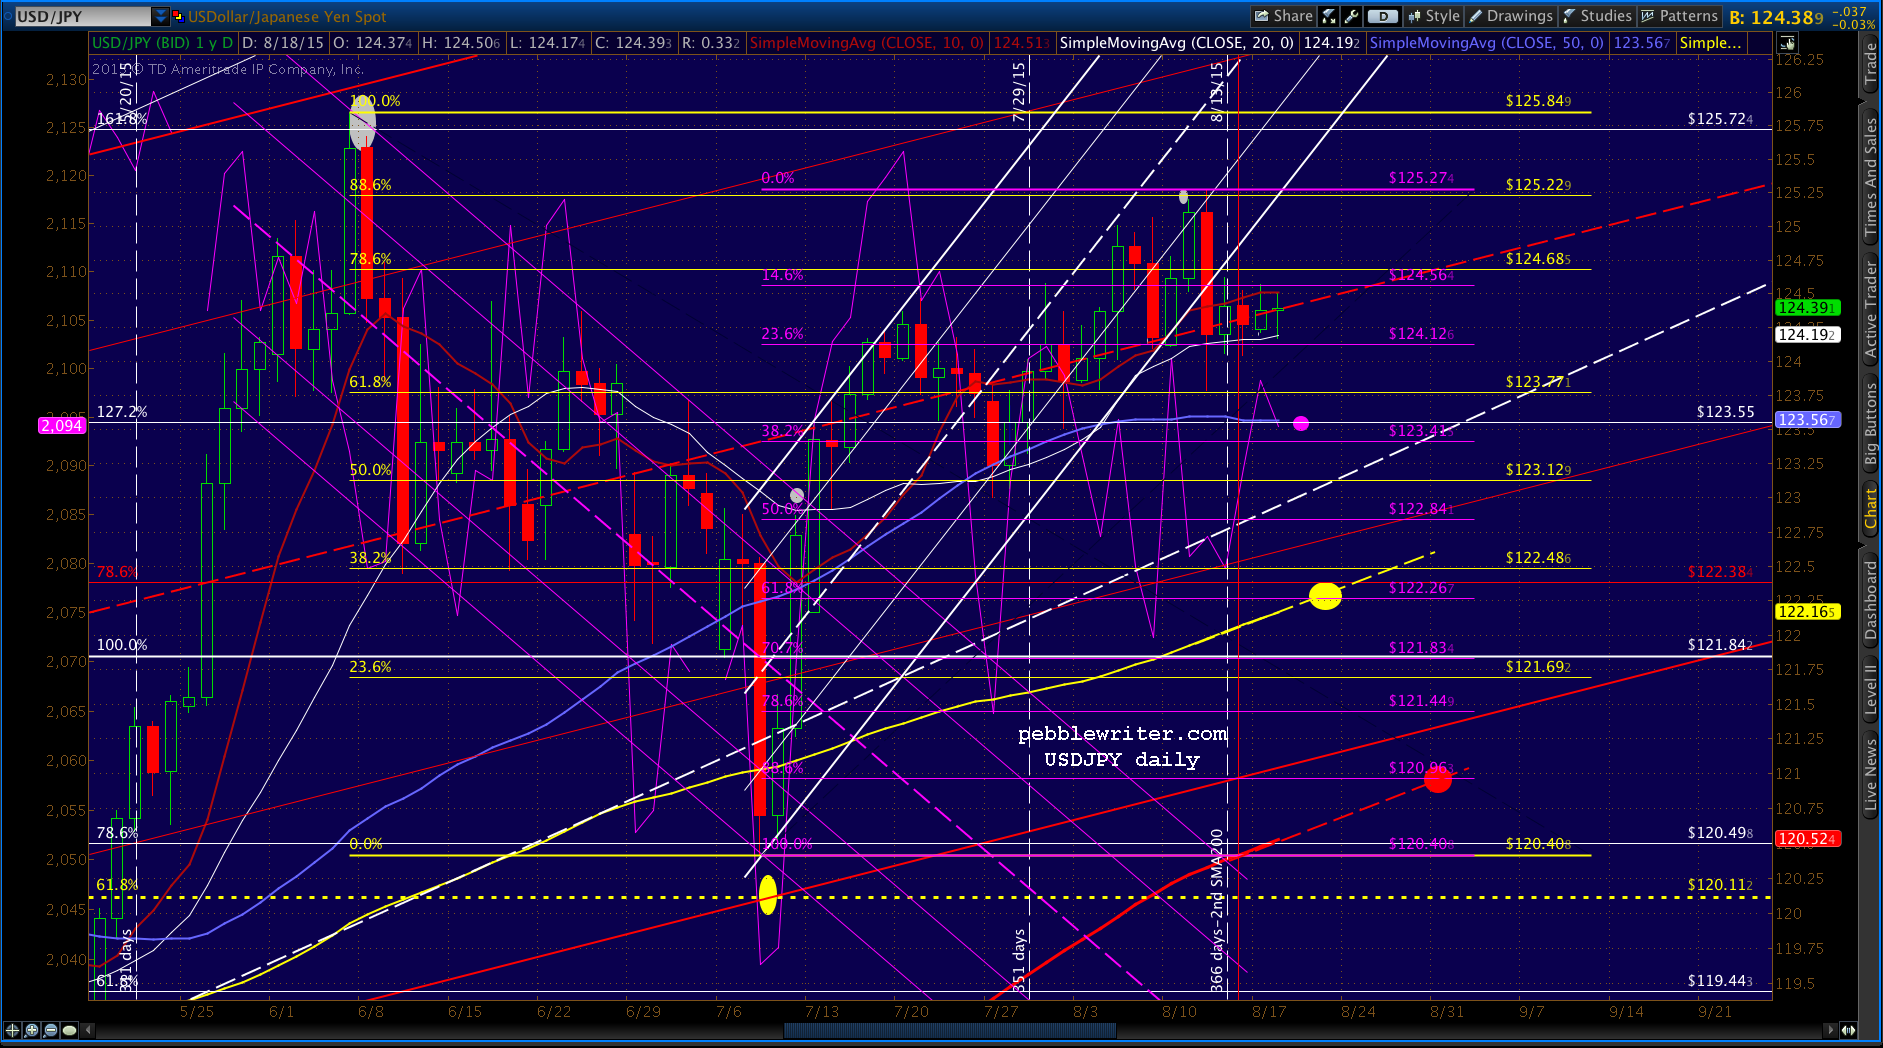Click the $125.274 magenta Fibonacci label
Image resolution: width=1883 pixels, height=1048 pixels.
click(x=1421, y=178)
